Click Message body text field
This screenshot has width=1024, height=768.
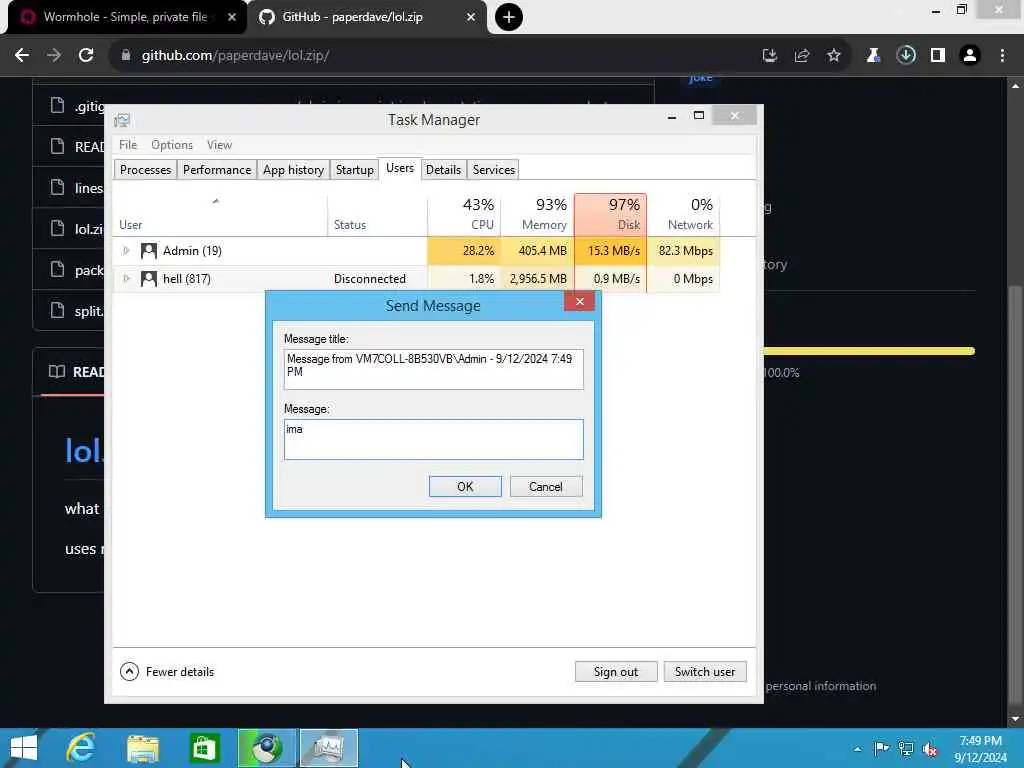(434, 440)
